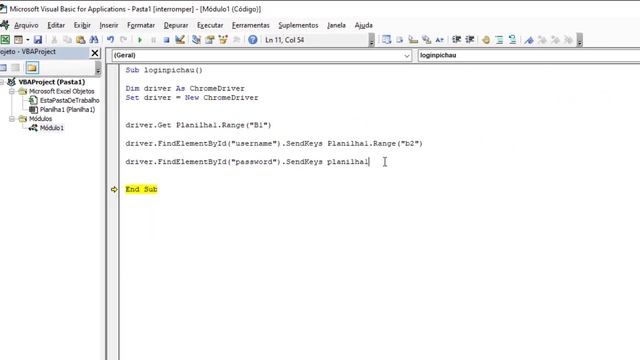Click the Insert UserForm toolbar icon
The image size is (640, 360).
point(18,40)
